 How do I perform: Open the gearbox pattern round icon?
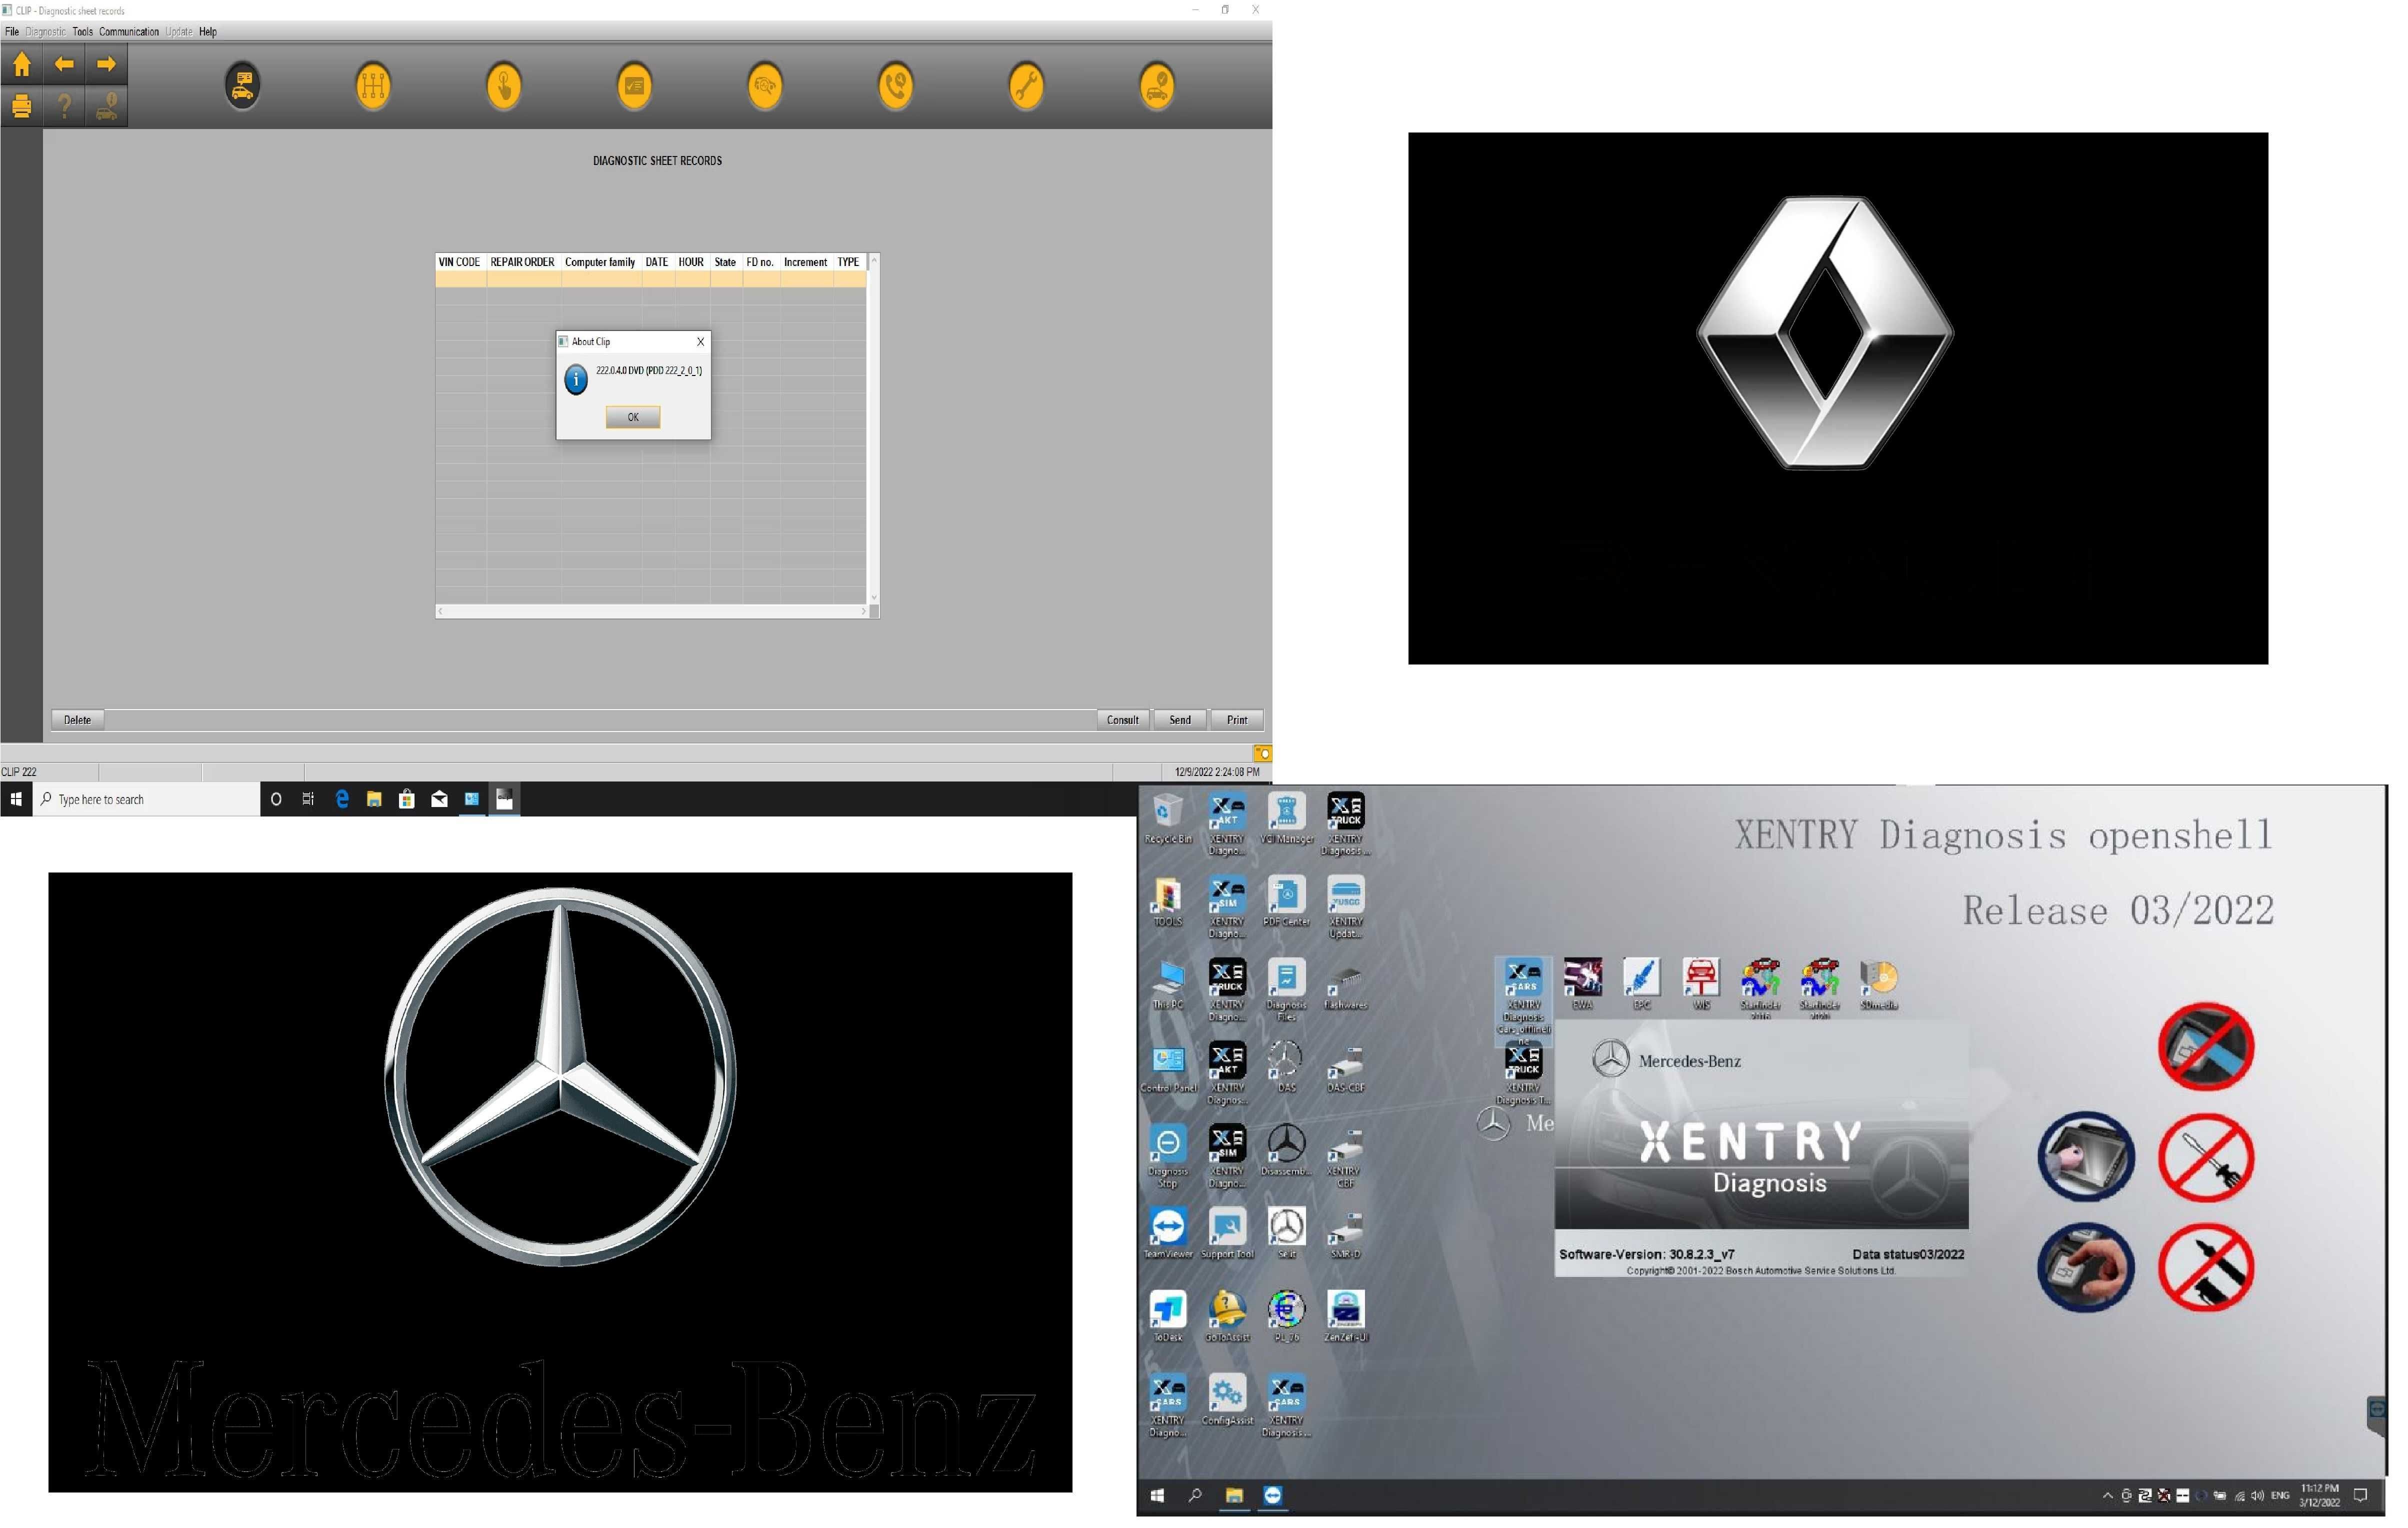[x=373, y=86]
